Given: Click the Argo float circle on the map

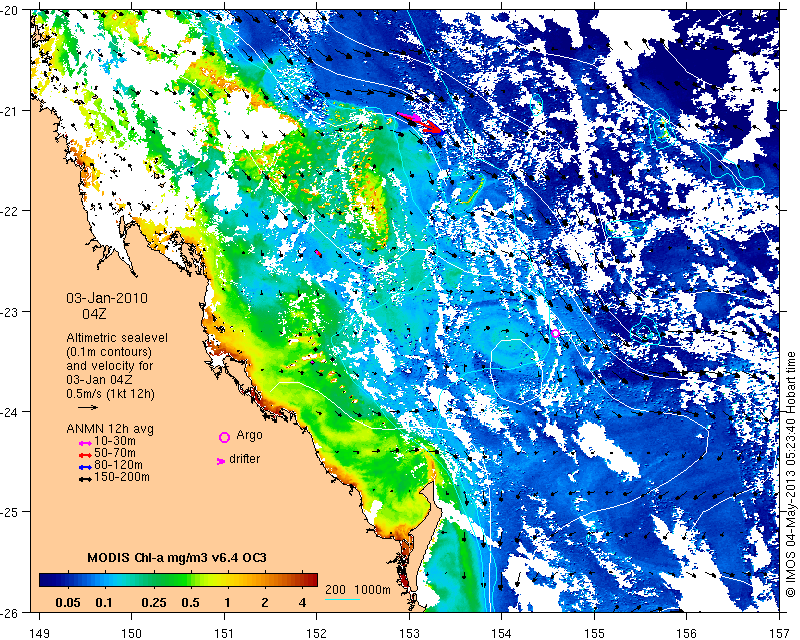Looking at the screenshot, I should (x=555, y=333).
